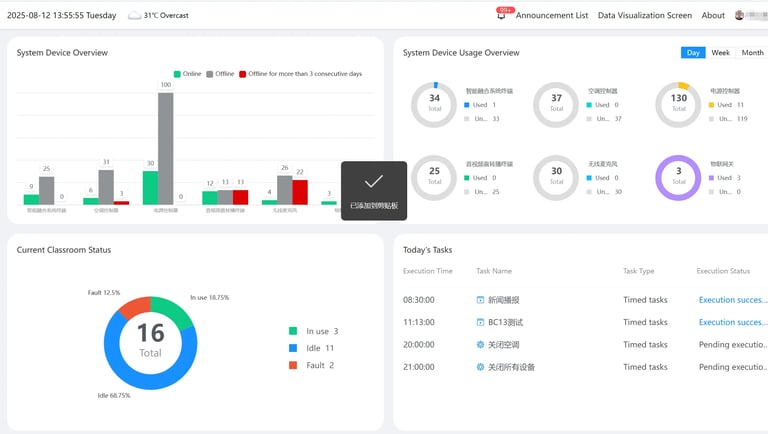768x434 pixels.
Task: Toggle Offline for more than 3 days legend
Action: 301,74
